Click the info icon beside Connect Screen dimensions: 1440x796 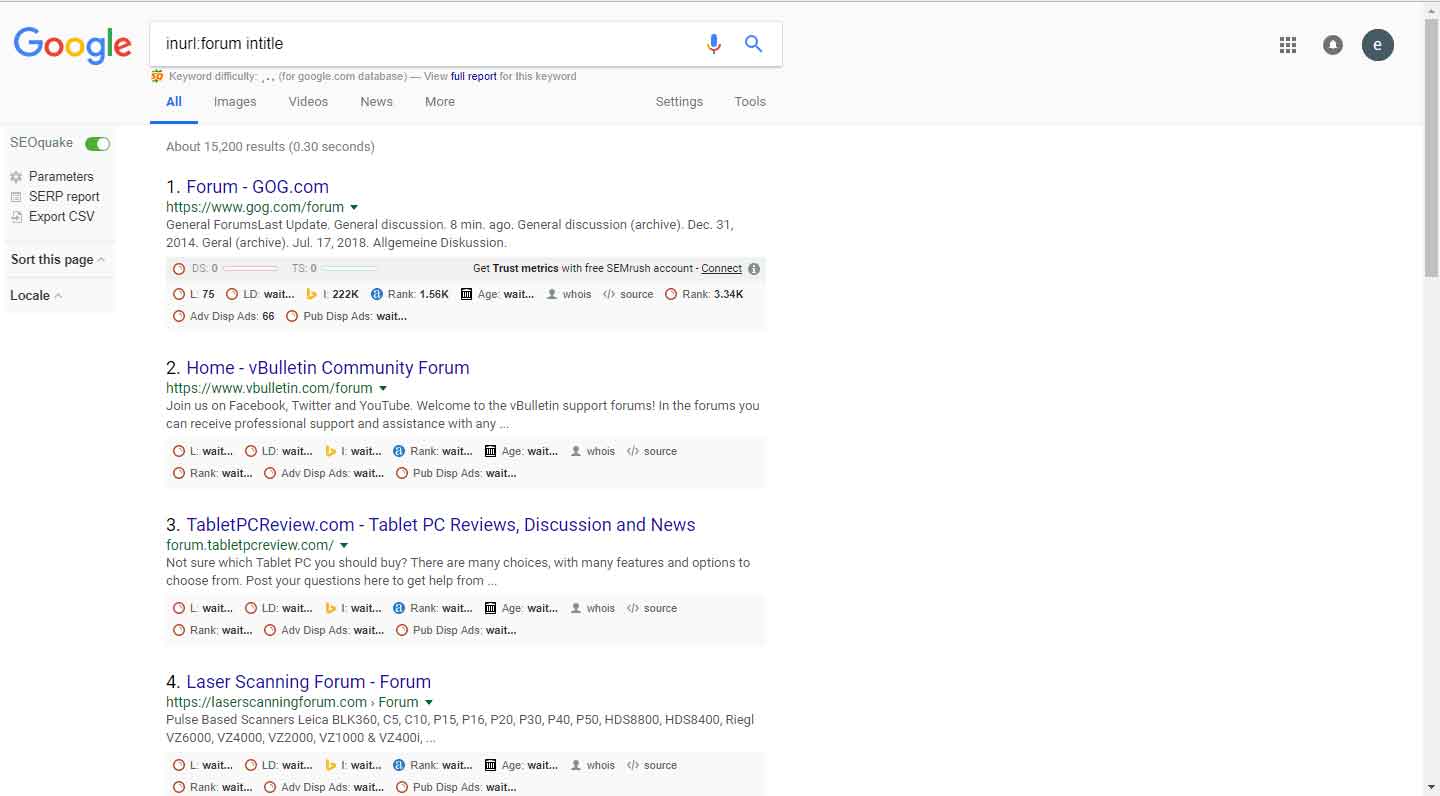754,269
